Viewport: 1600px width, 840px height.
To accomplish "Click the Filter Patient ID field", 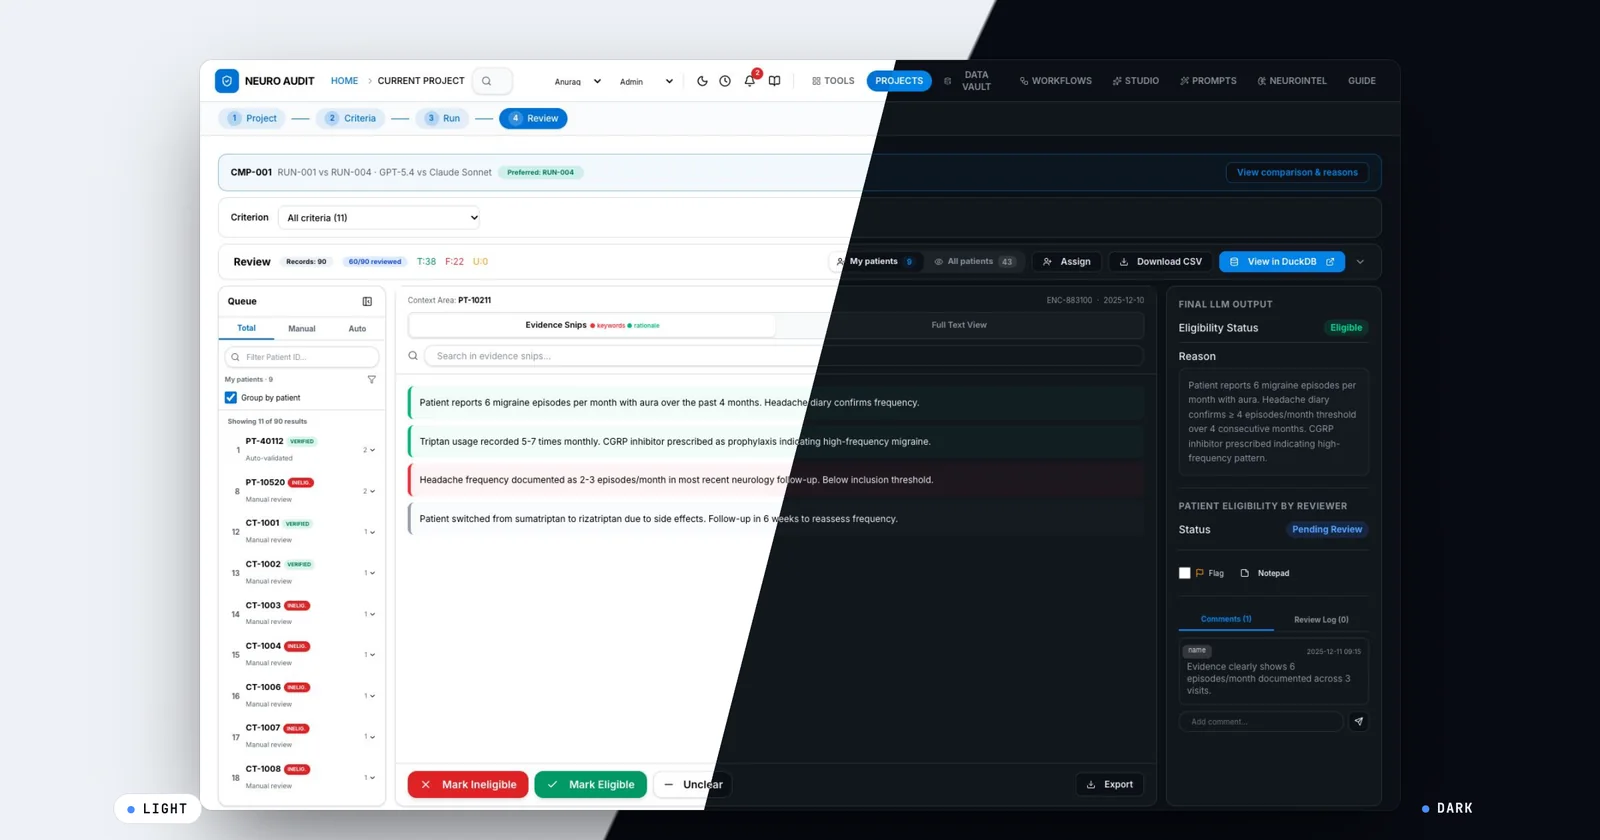I will click(302, 357).
